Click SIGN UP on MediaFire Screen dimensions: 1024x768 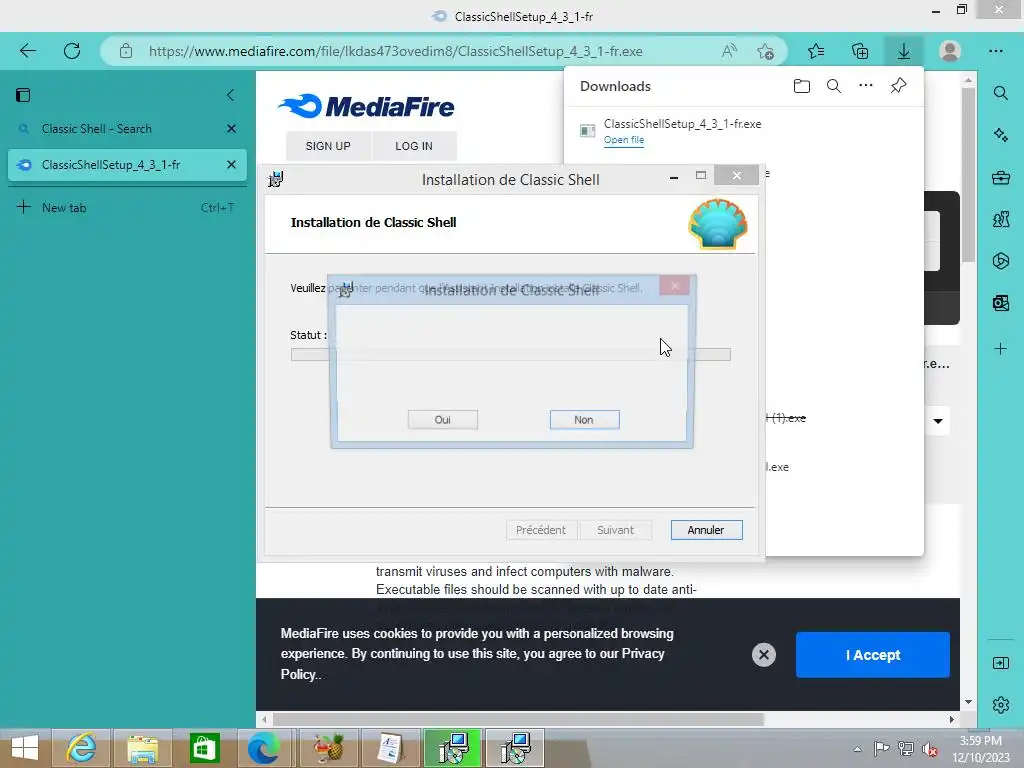328,146
